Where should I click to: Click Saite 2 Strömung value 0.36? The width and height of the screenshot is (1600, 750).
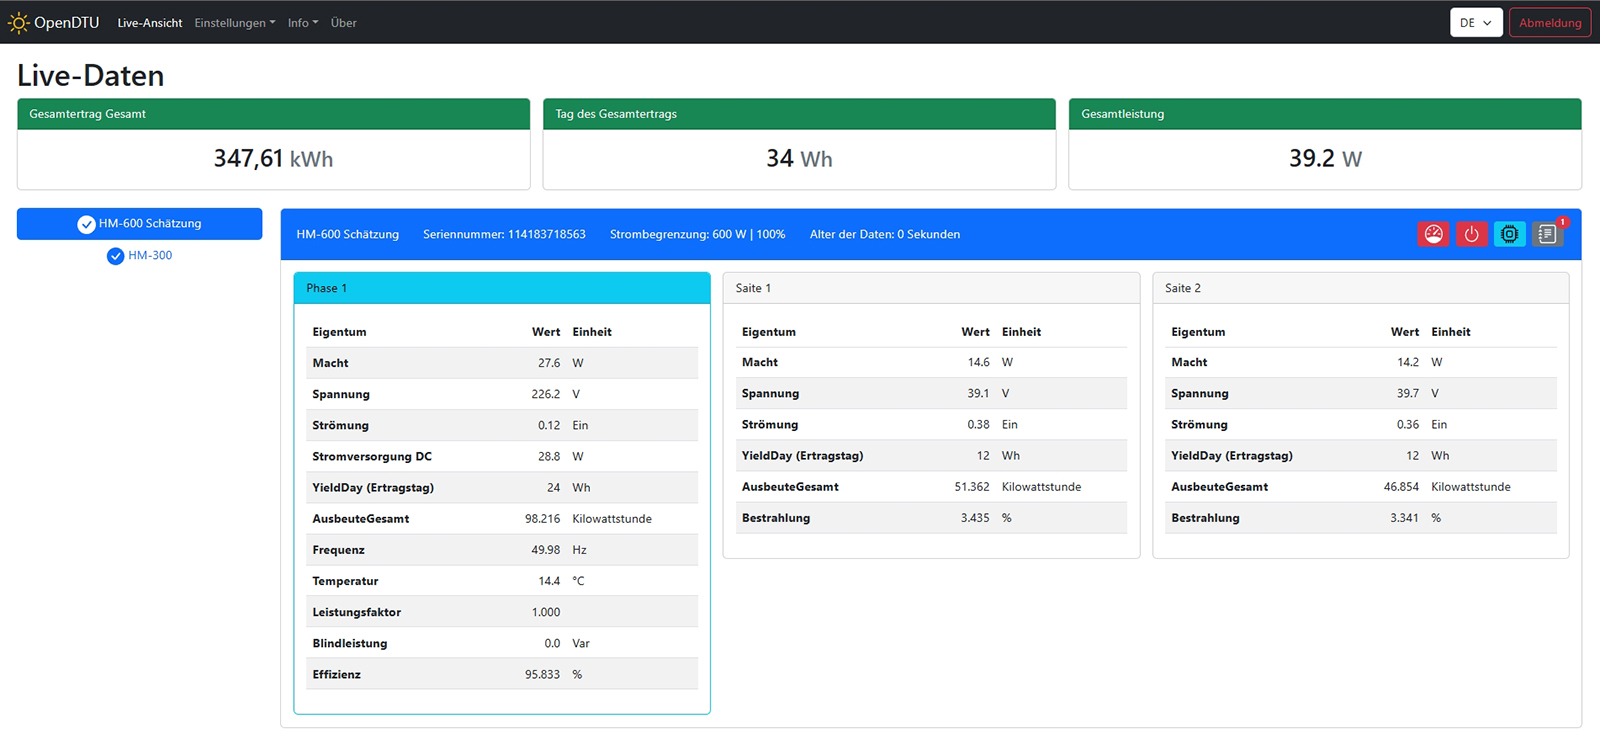click(1408, 424)
